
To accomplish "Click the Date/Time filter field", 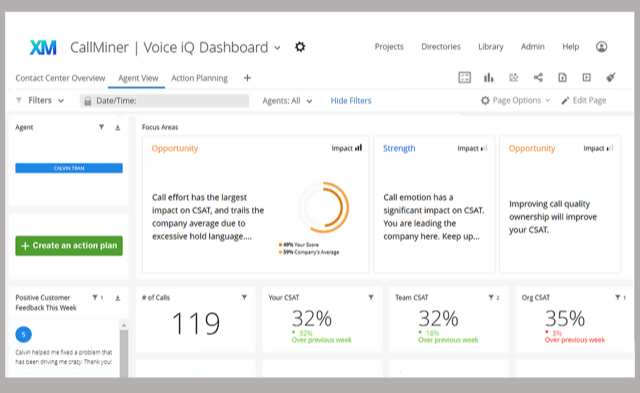I will (164, 101).
